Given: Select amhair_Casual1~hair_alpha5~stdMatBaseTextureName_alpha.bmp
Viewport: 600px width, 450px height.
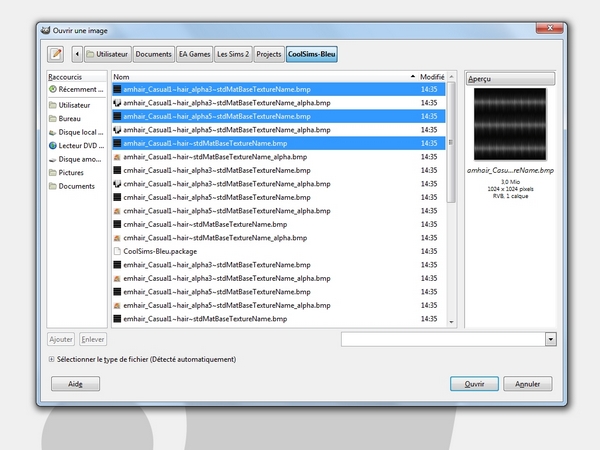Looking at the screenshot, I should pyautogui.click(x=279, y=130).
